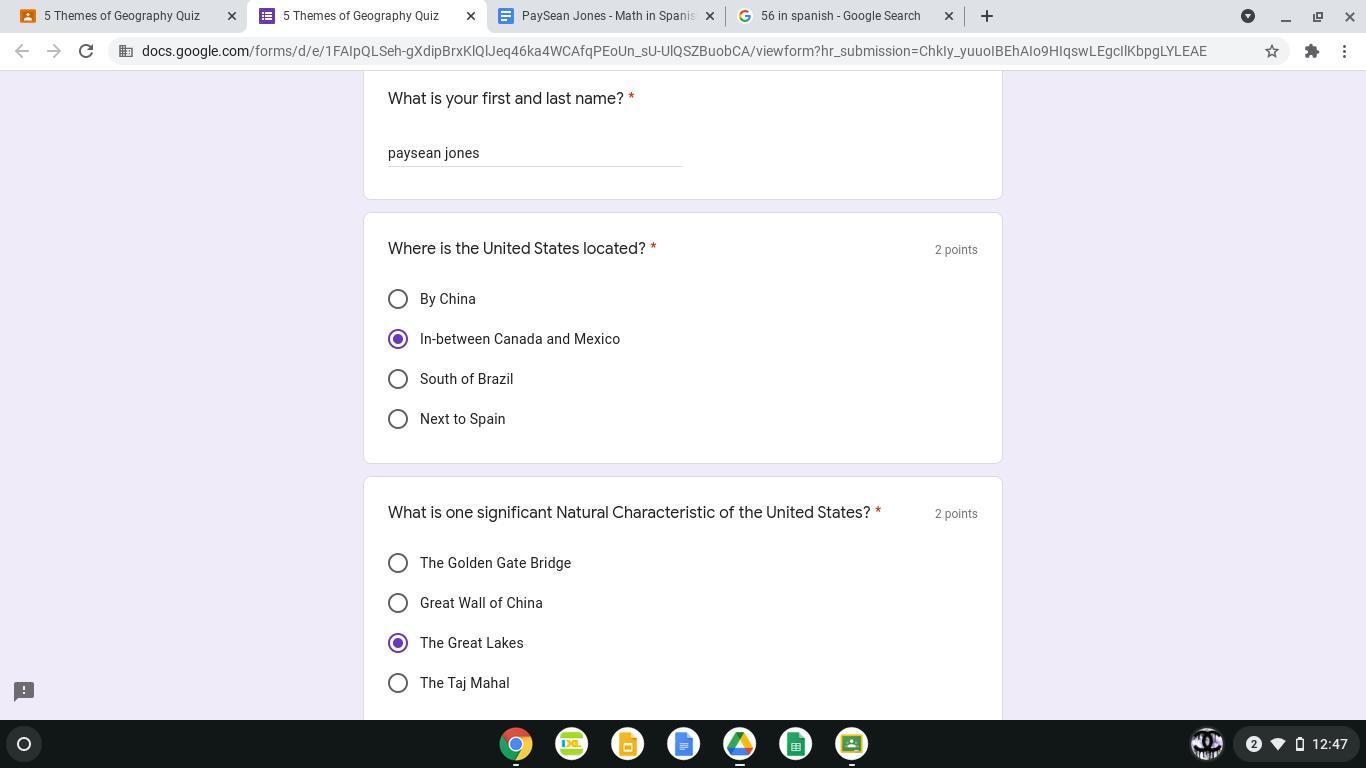
Task: Open tab search dropdown arrow
Action: tap(1247, 16)
